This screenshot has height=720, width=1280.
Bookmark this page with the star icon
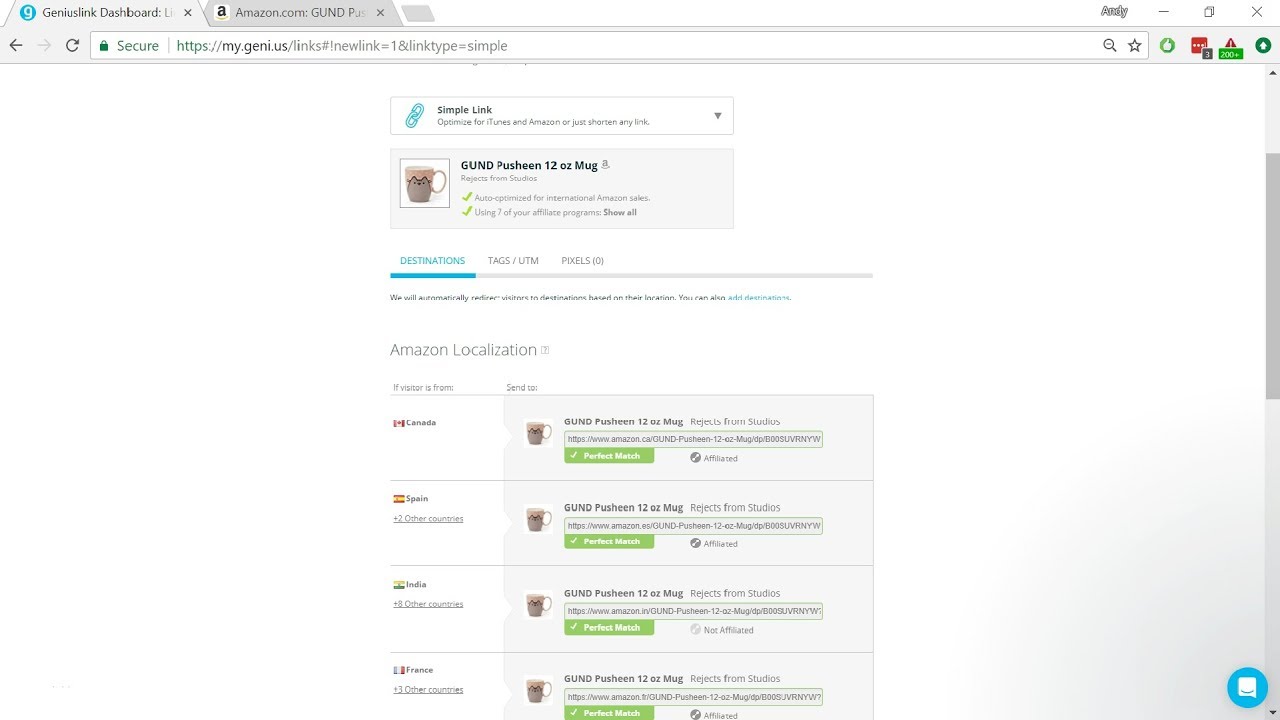(1135, 45)
